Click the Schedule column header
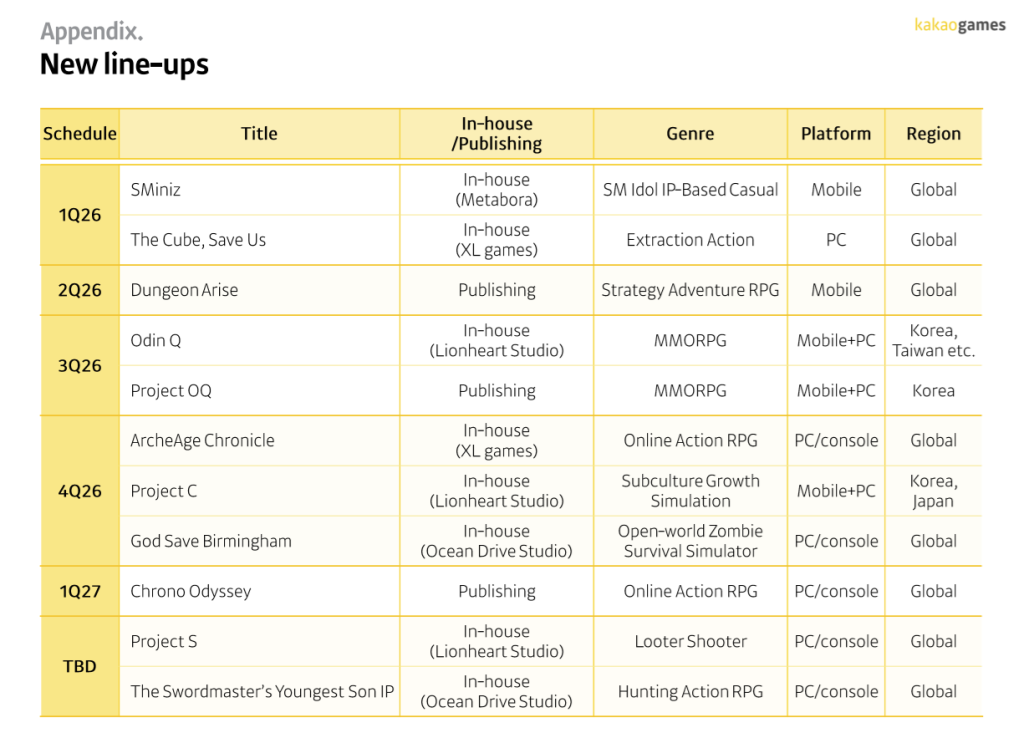1024x733 pixels. 80,134
